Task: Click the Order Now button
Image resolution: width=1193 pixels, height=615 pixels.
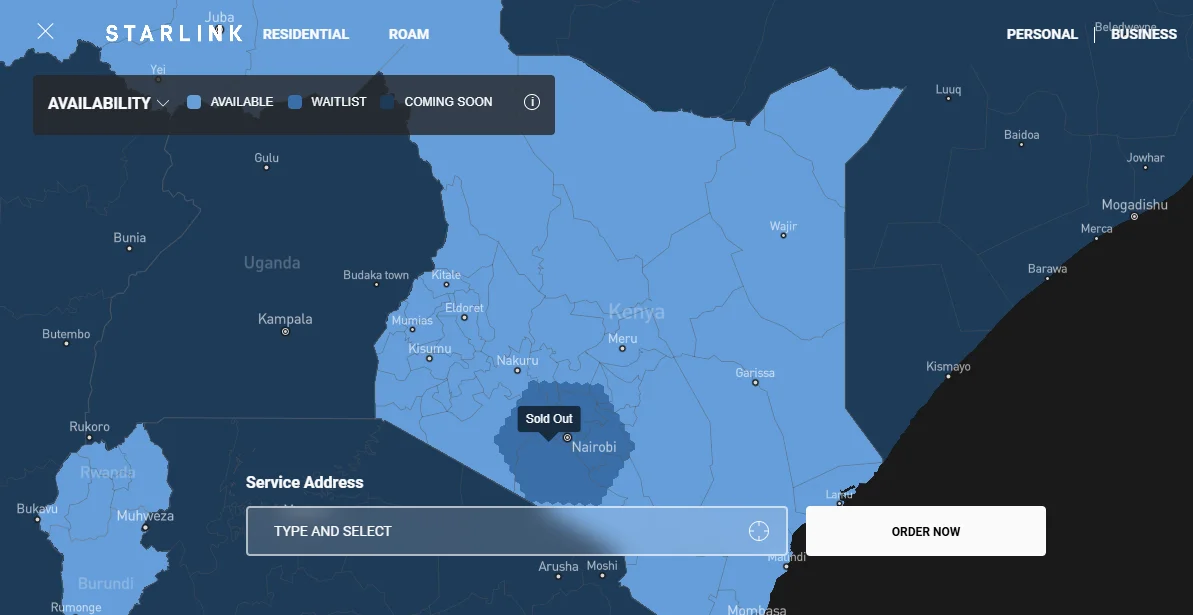Action: click(925, 531)
